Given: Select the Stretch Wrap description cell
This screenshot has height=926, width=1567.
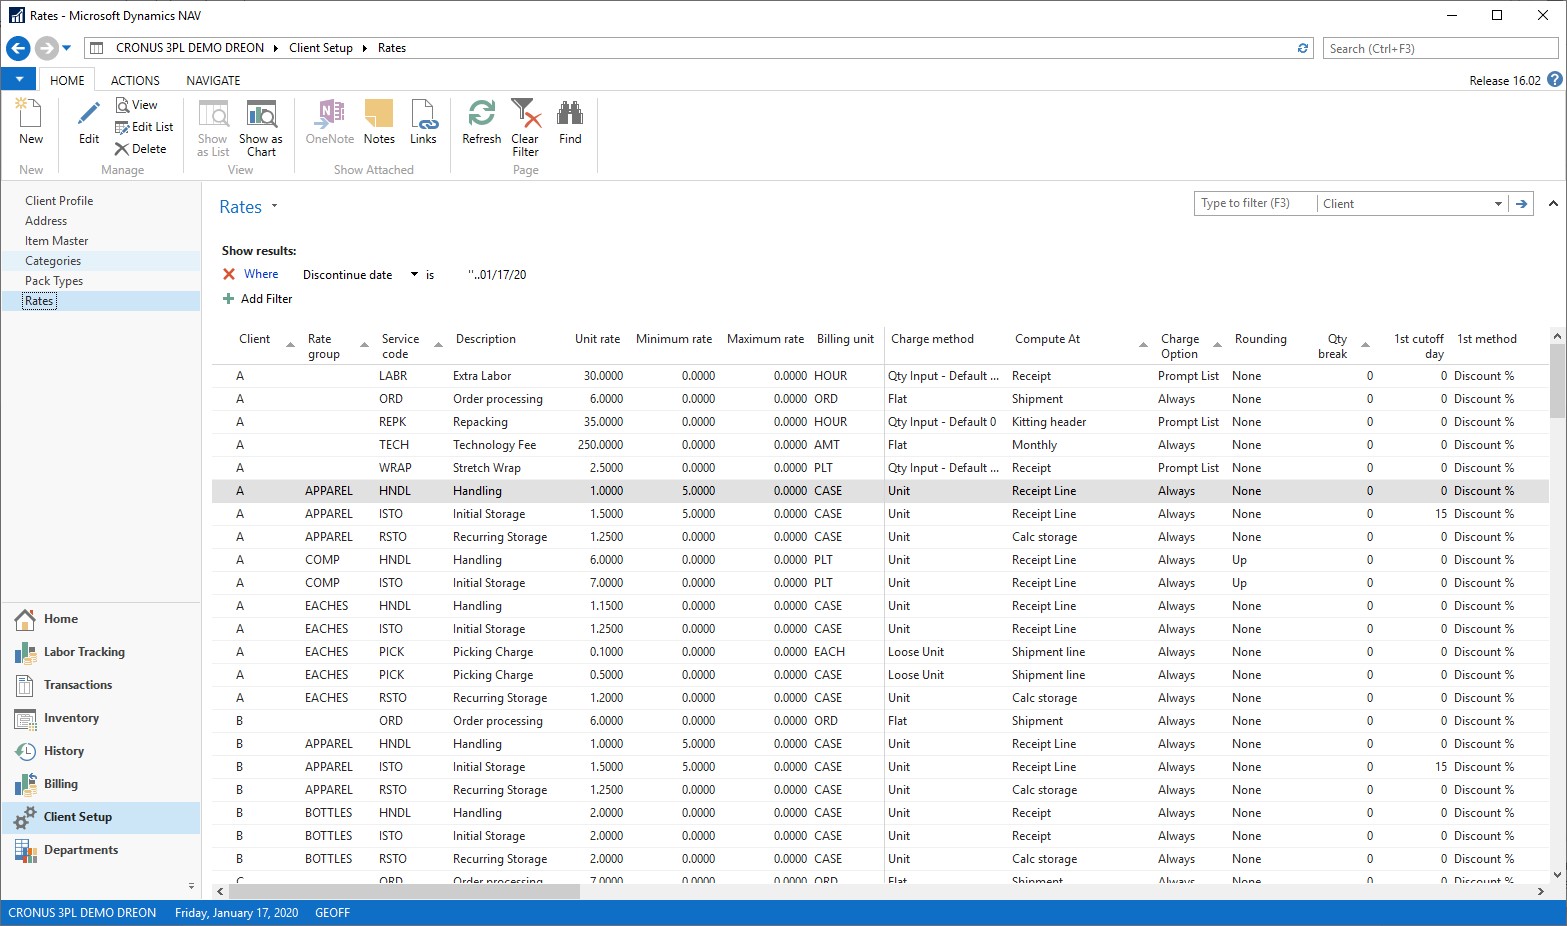Looking at the screenshot, I should tap(487, 468).
